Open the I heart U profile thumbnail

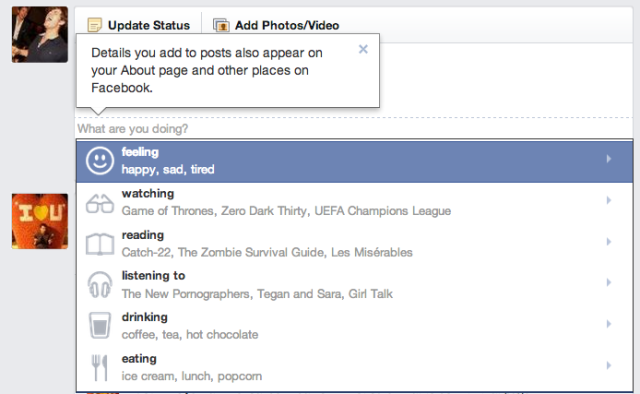[40, 221]
